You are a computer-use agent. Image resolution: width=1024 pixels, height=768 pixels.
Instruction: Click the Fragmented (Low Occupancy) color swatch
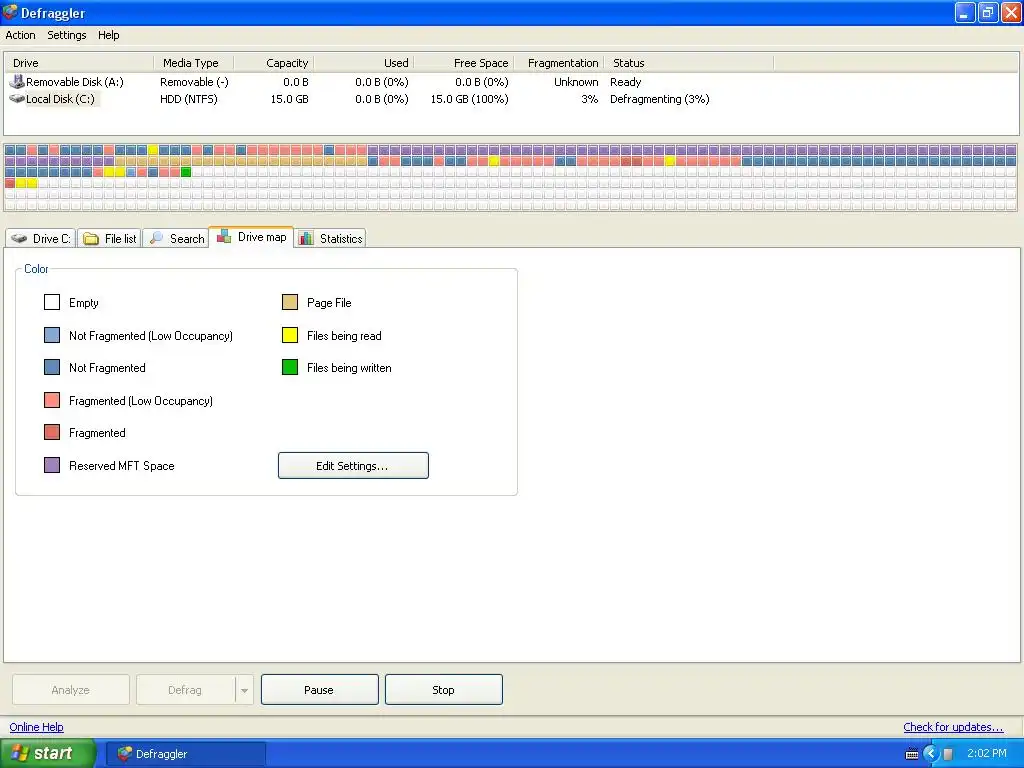52,400
